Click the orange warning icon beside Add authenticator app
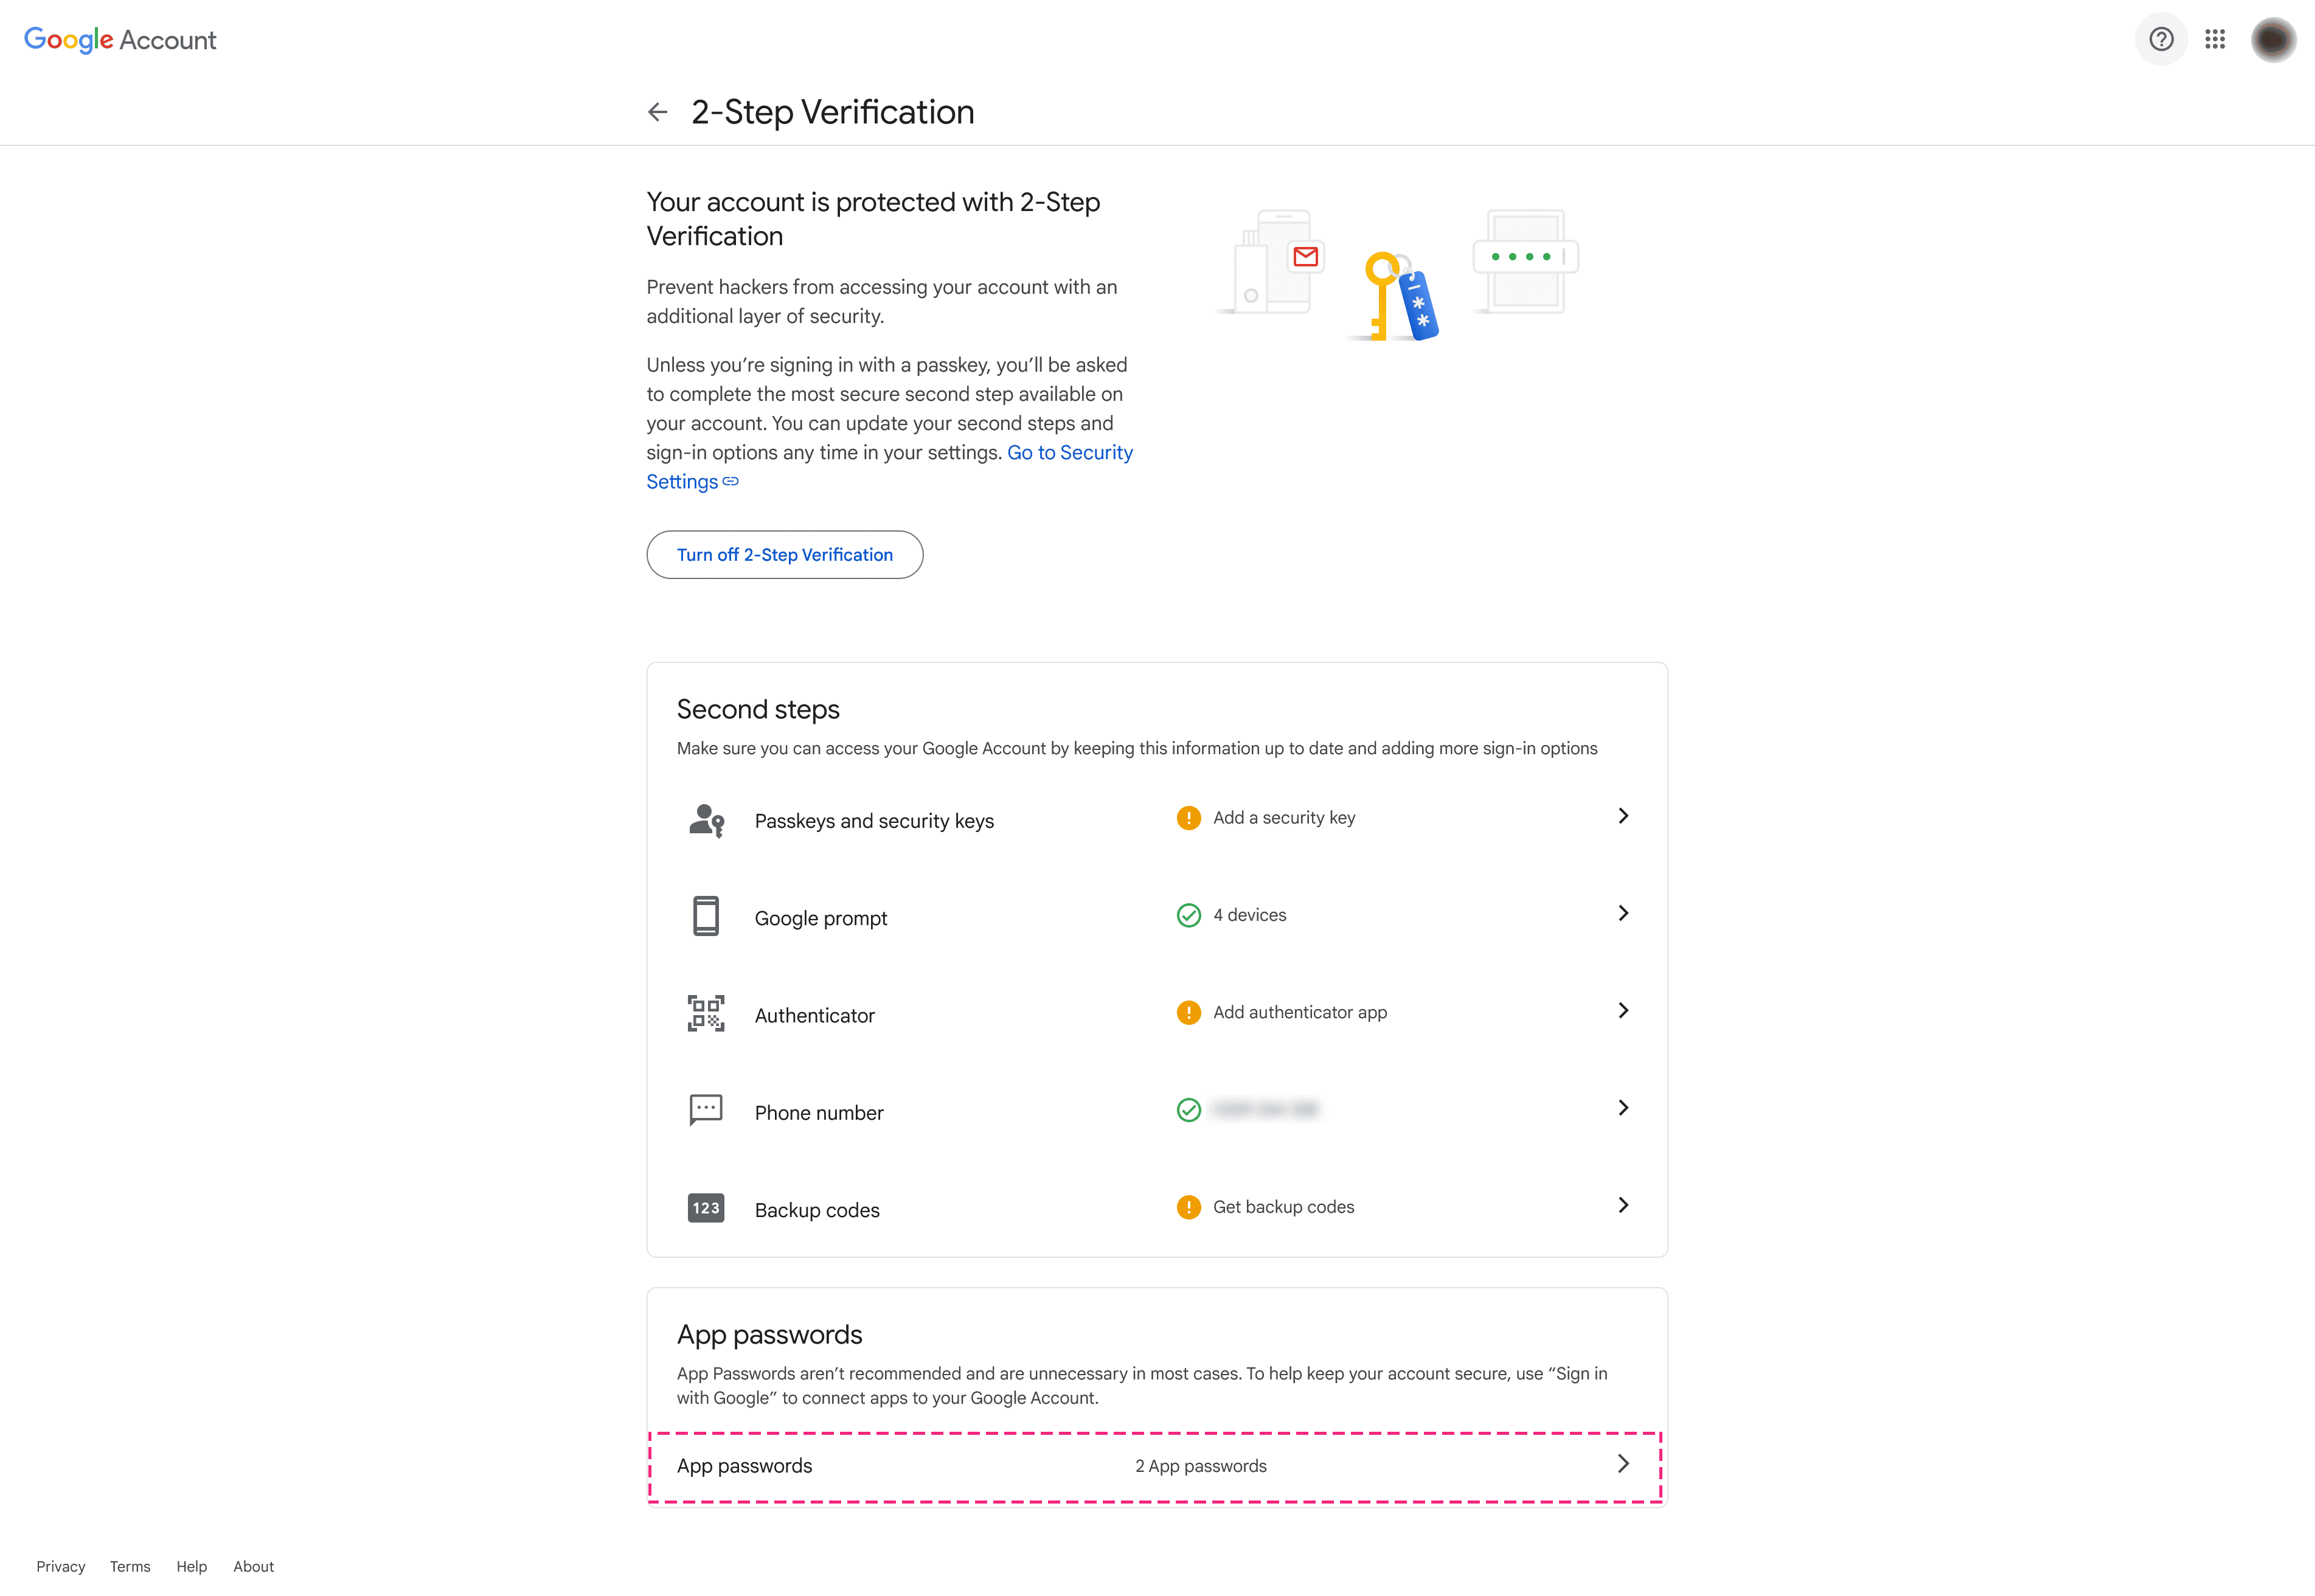This screenshot has height=1596, width=2315. coord(1188,1012)
